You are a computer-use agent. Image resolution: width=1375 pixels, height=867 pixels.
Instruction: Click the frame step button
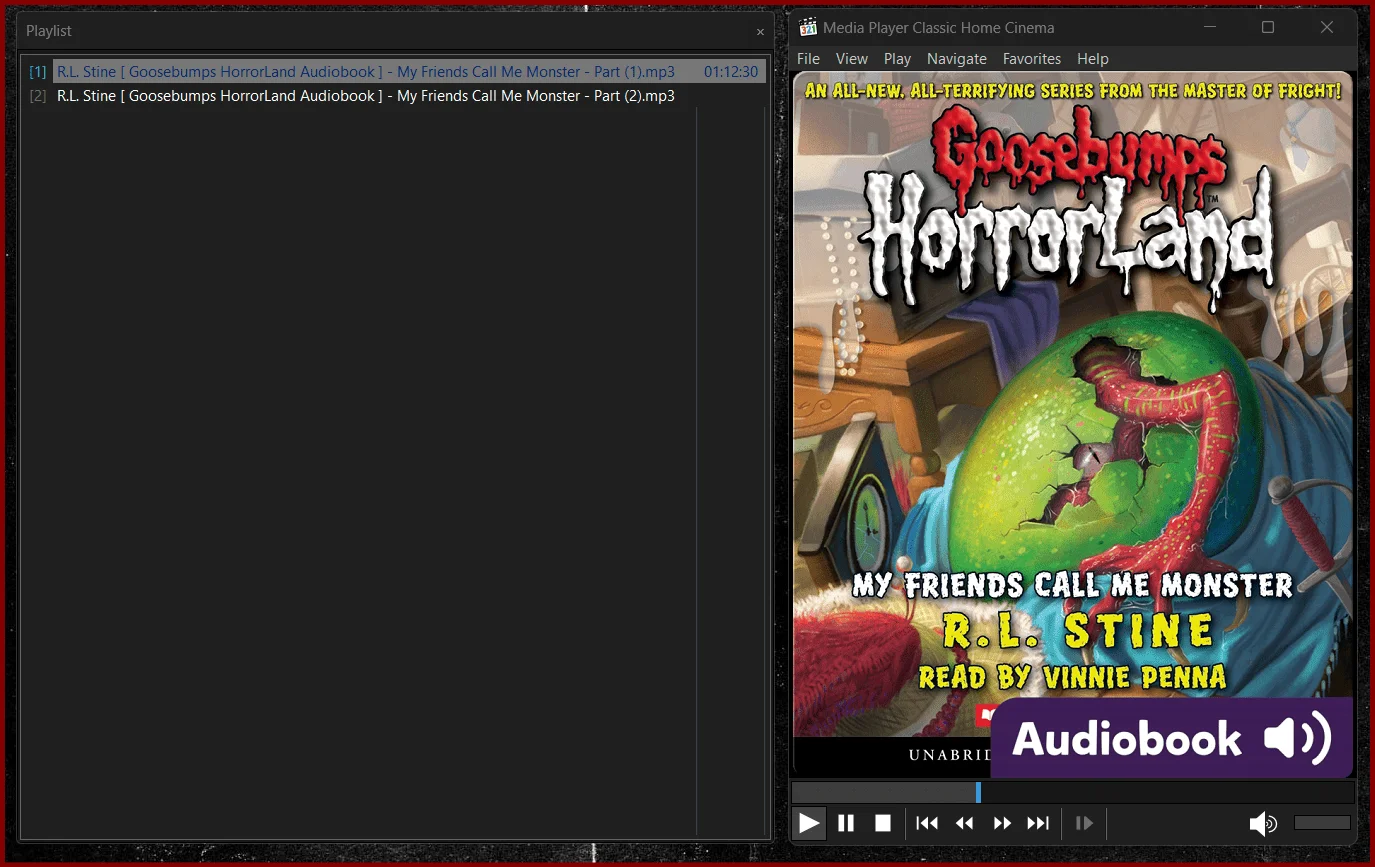1084,823
